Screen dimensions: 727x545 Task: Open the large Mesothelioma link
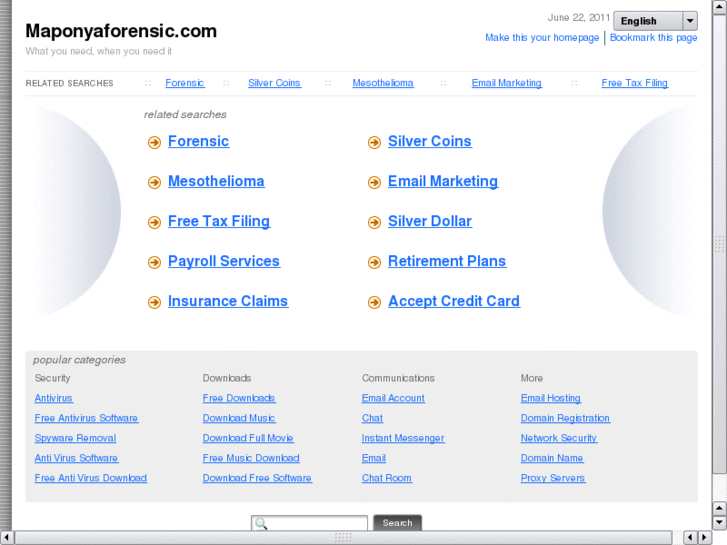point(216,181)
